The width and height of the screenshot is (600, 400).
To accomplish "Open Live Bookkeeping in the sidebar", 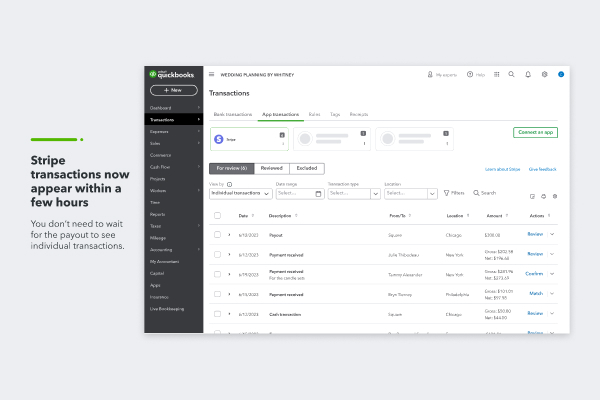I will click(x=167, y=309).
